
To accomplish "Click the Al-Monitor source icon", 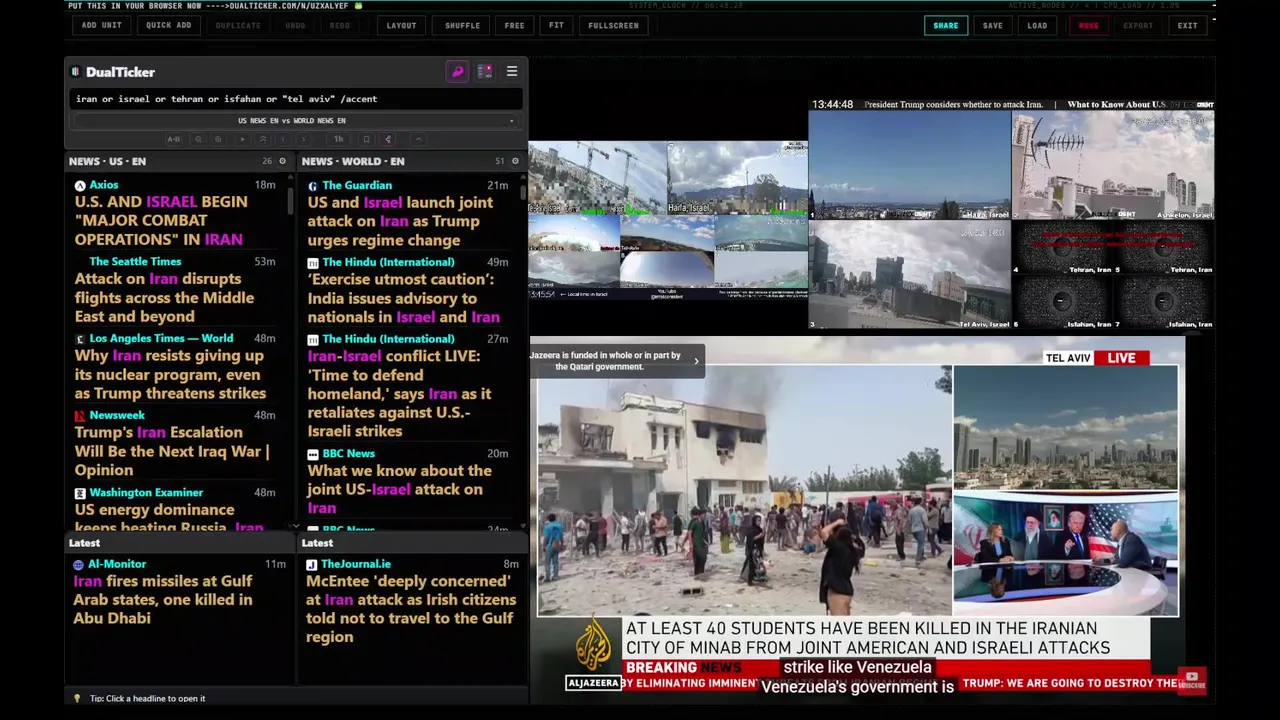I will 79,564.
